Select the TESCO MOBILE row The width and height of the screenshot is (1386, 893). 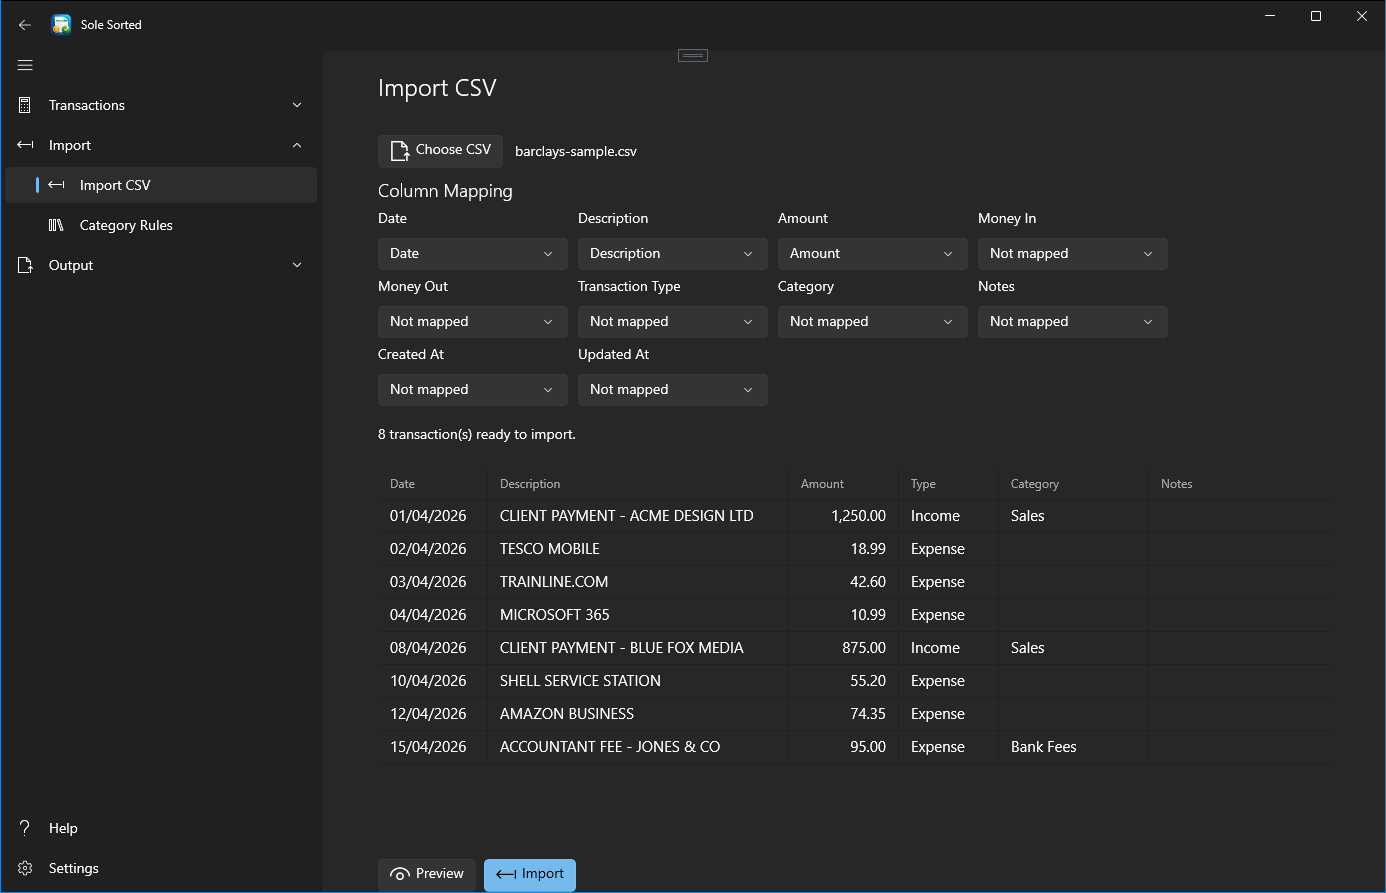[x=853, y=549]
